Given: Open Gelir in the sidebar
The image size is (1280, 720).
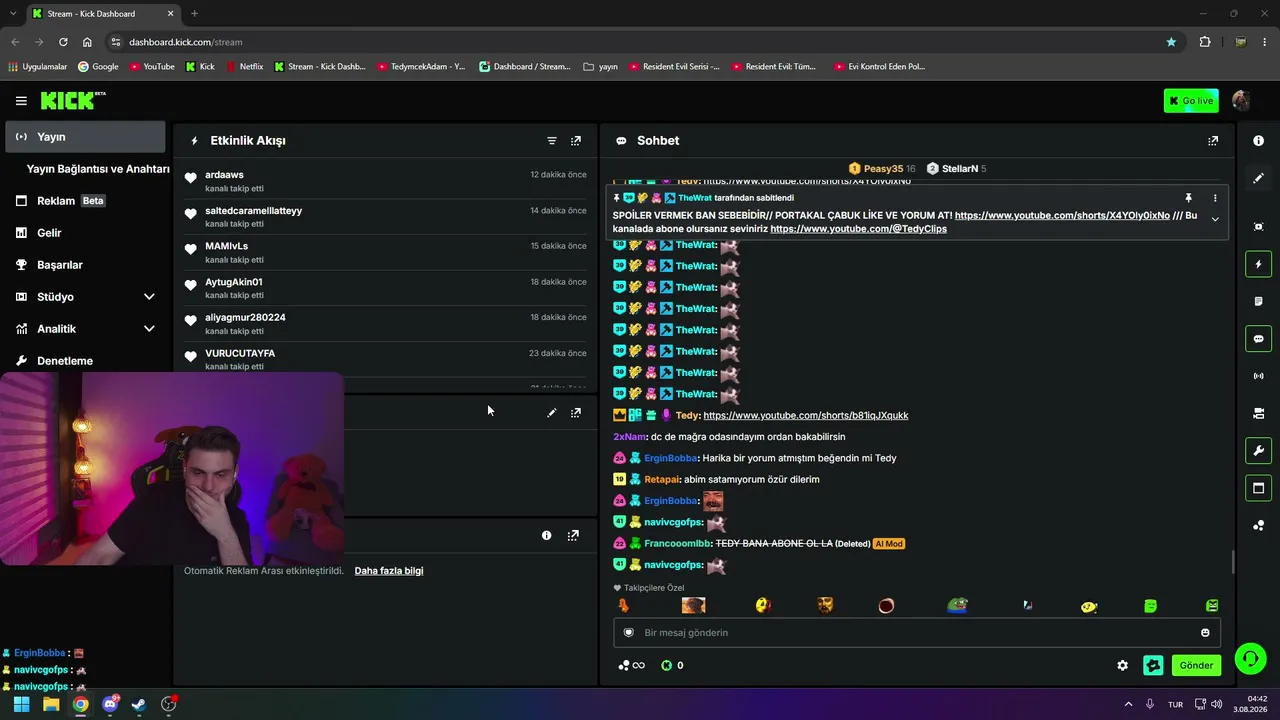Looking at the screenshot, I should [x=85, y=233].
